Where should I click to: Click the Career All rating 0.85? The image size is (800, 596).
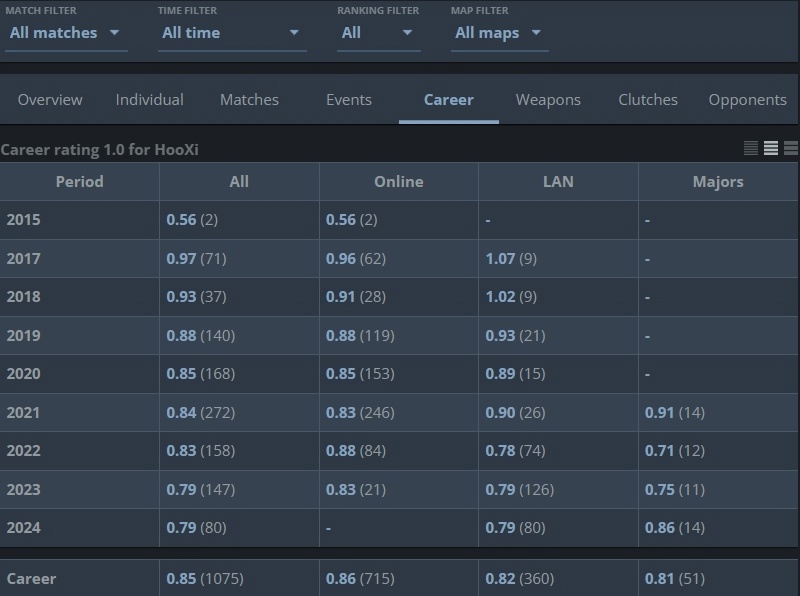coord(181,578)
